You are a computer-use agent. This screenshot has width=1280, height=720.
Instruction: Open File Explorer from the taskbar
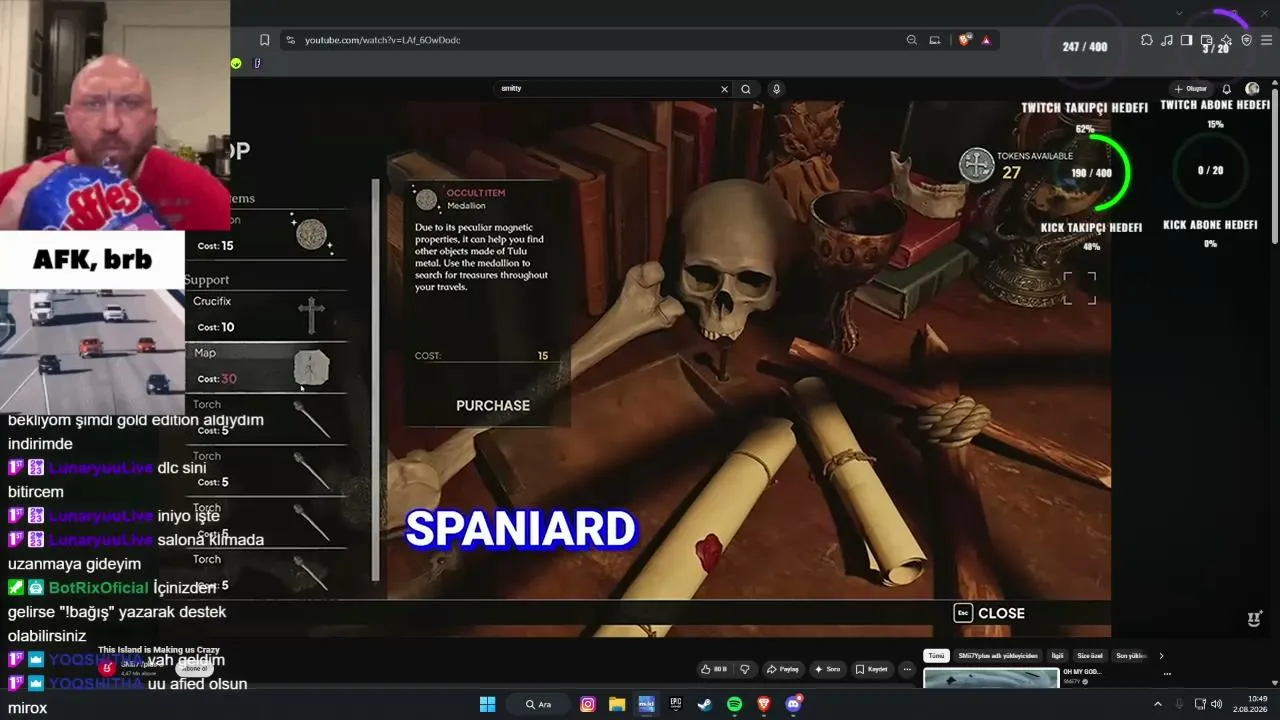coord(617,704)
